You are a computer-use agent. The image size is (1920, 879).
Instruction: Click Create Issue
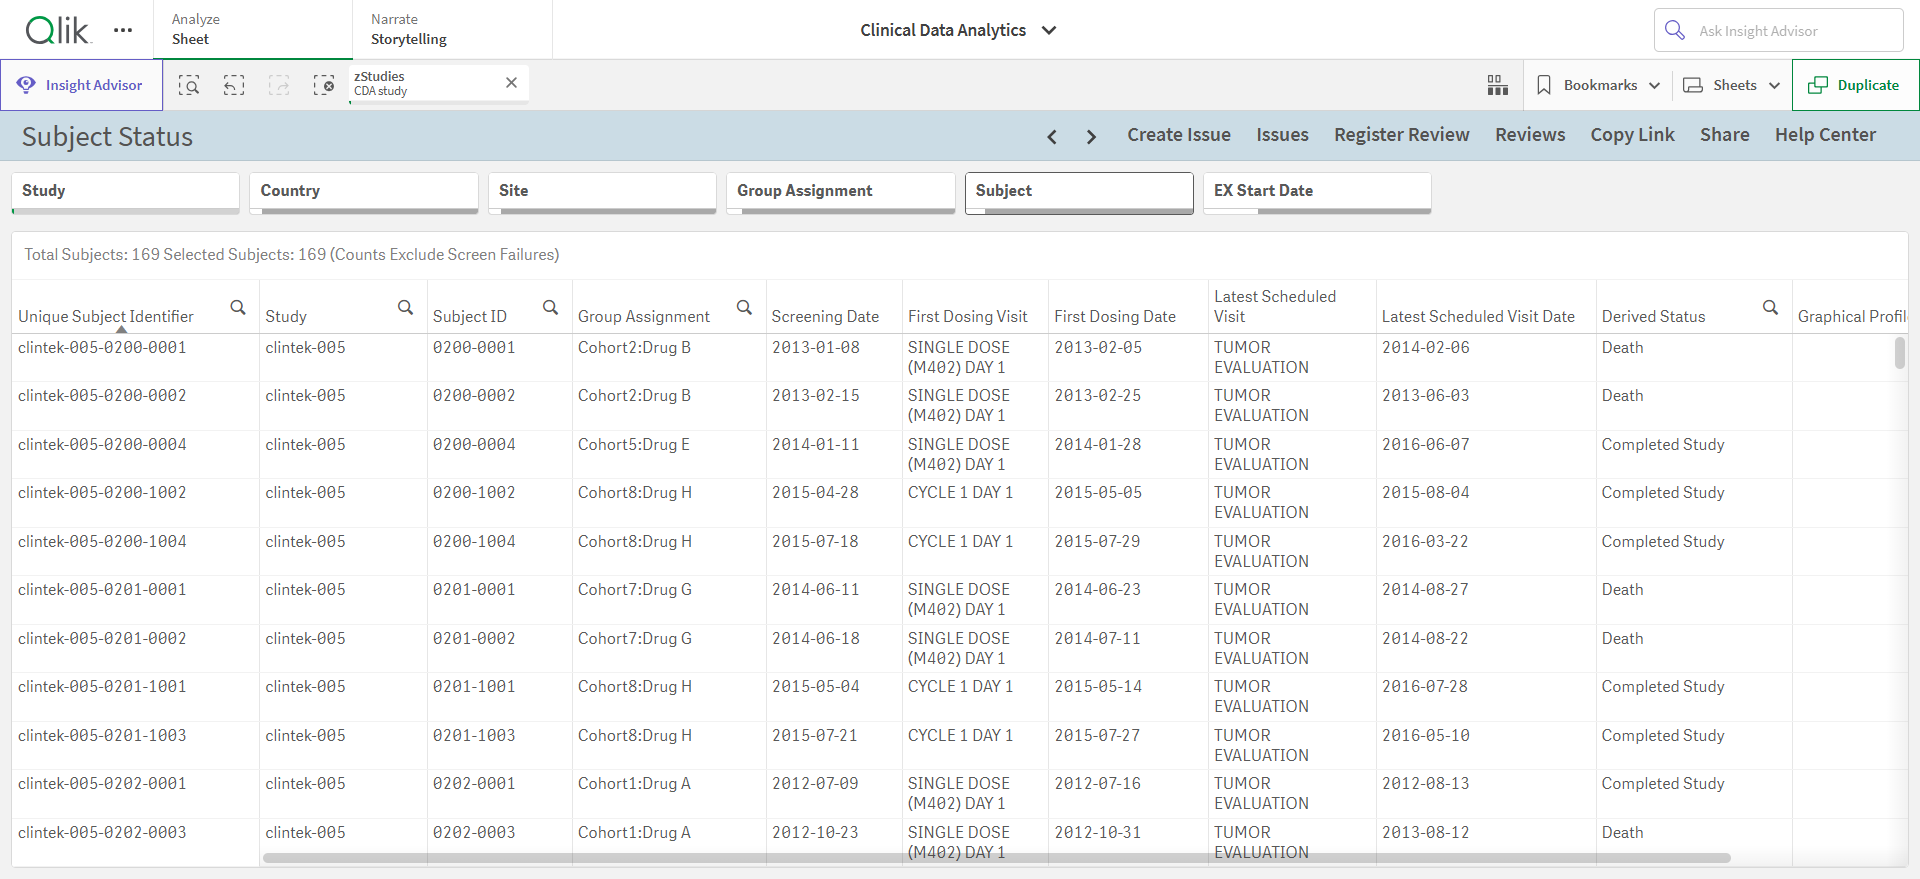click(1179, 135)
